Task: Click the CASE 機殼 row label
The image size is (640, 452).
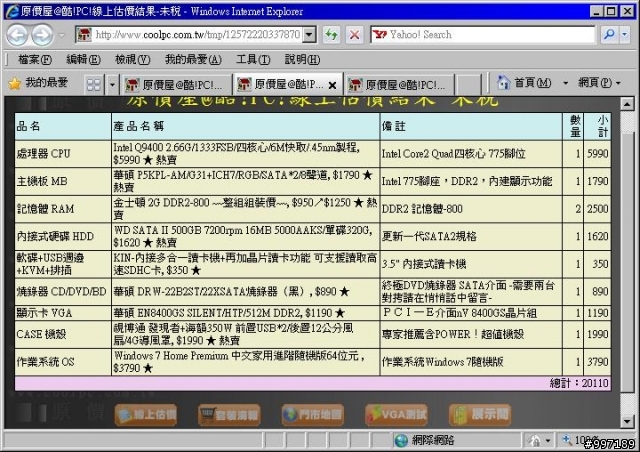Action: [41, 334]
